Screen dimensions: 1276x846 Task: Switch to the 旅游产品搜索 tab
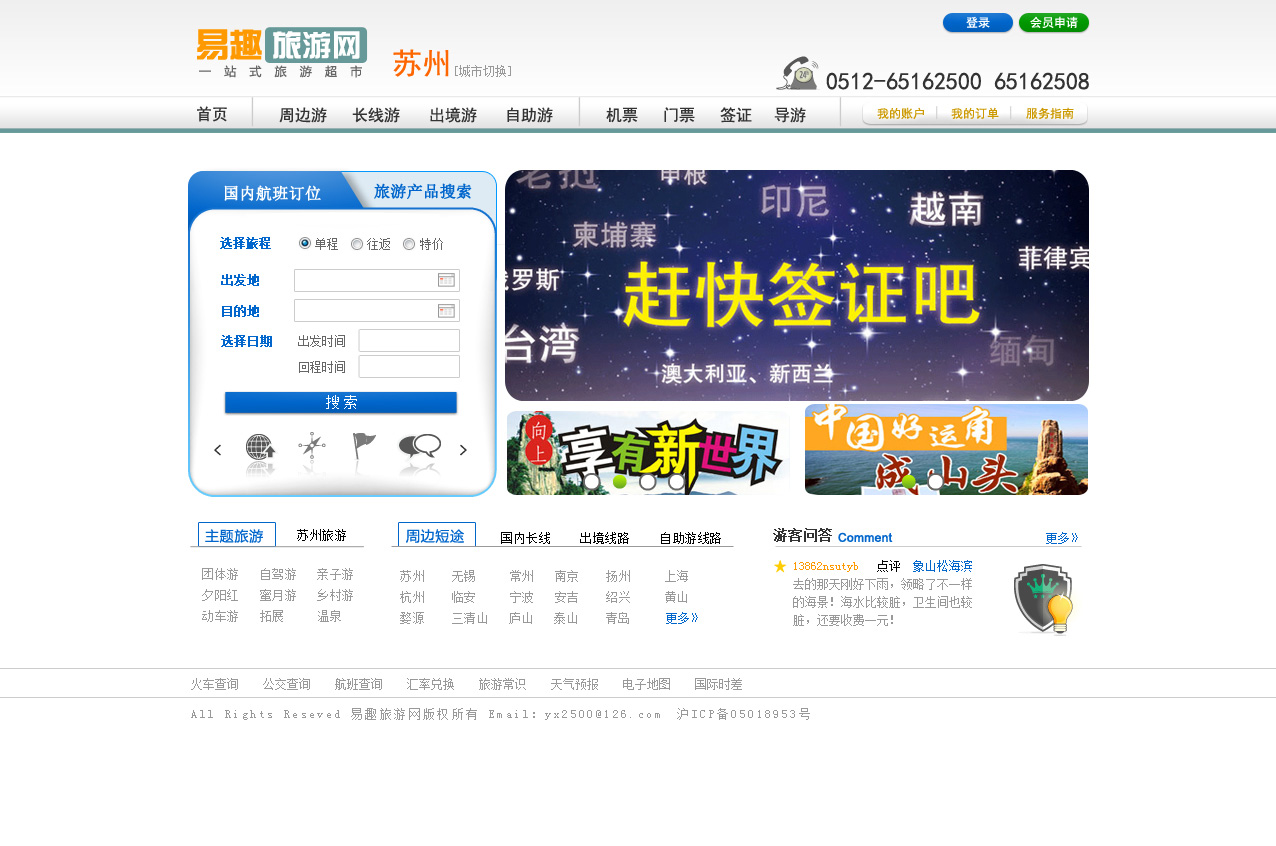pos(422,191)
